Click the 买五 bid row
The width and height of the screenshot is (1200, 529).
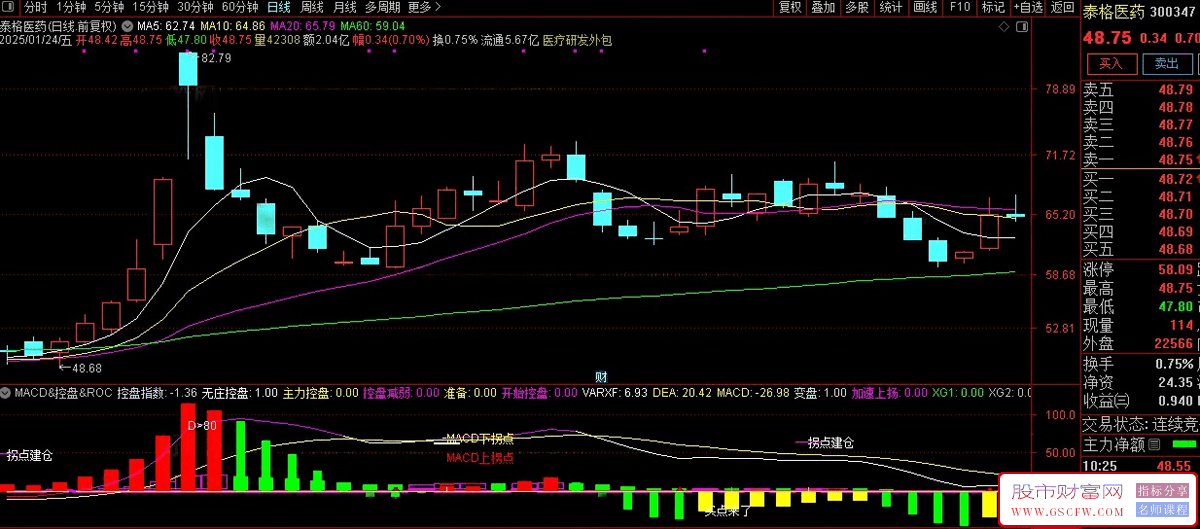pyautogui.click(x=1140, y=249)
